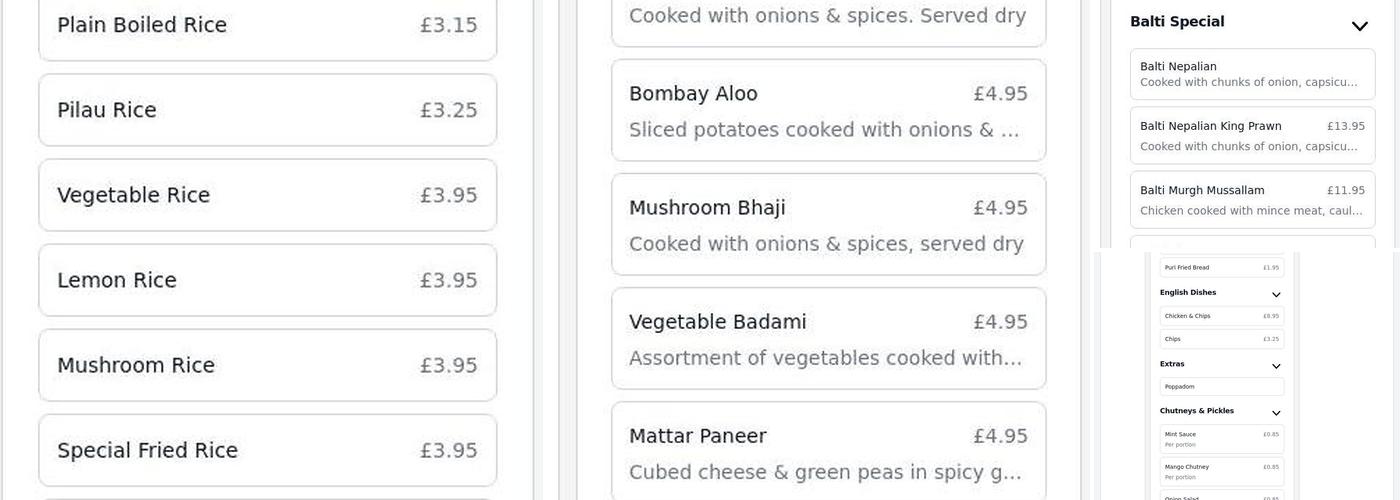The width and height of the screenshot is (1400, 500).
Task: Pick Lemon Rice from the list
Action: click(x=267, y=280)
